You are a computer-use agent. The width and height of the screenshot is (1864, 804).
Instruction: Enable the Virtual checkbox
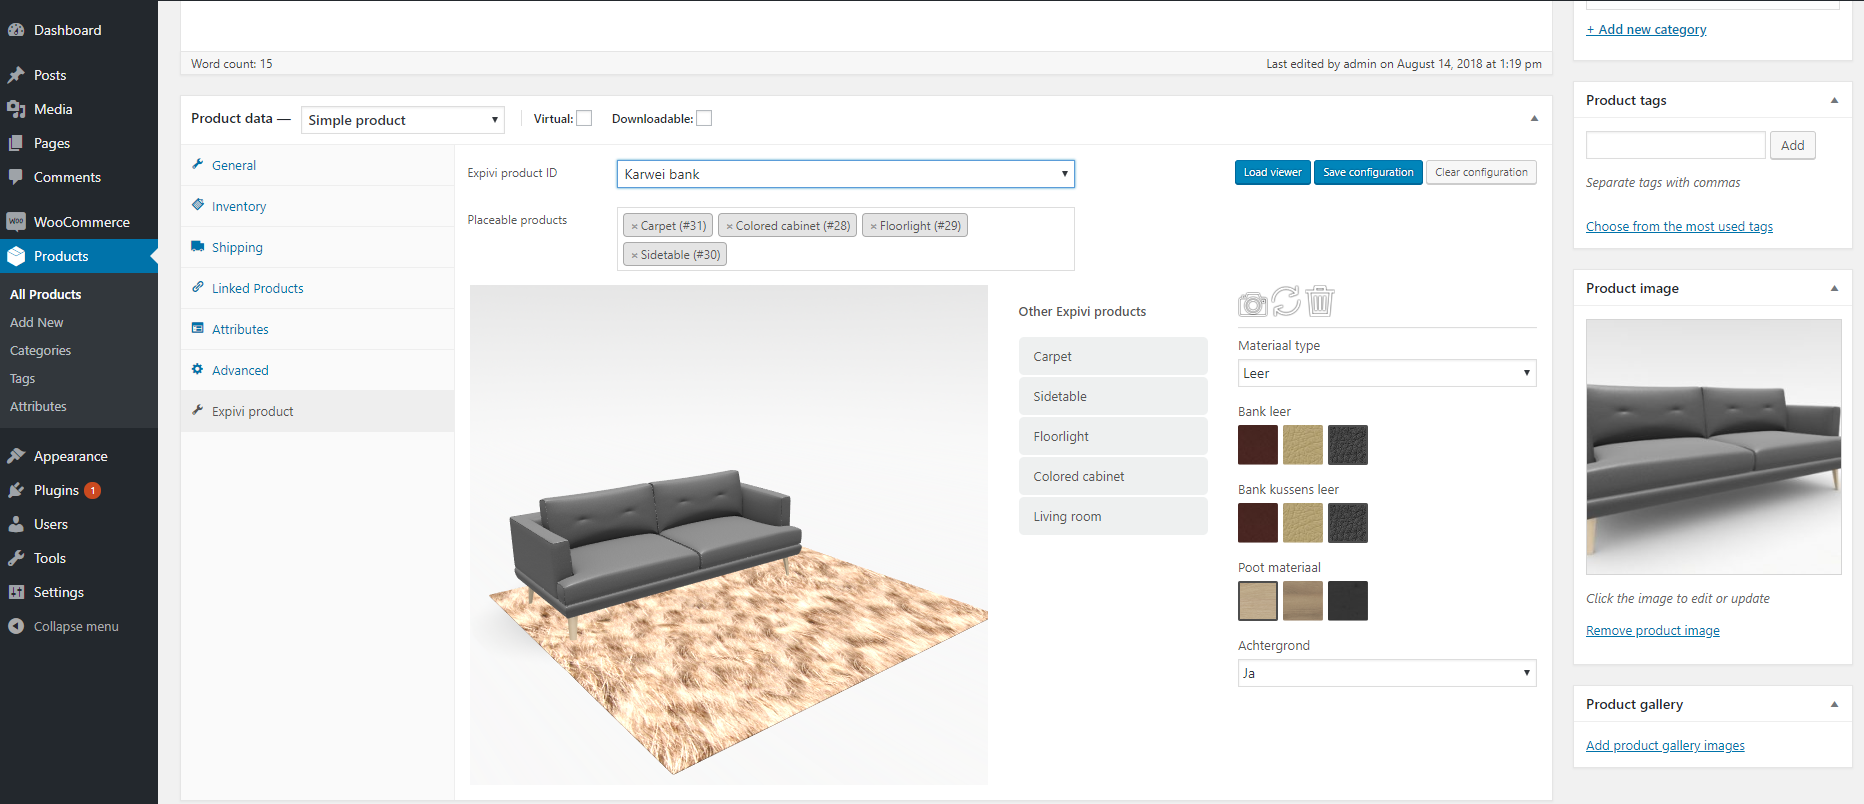[x=584, y=118]
